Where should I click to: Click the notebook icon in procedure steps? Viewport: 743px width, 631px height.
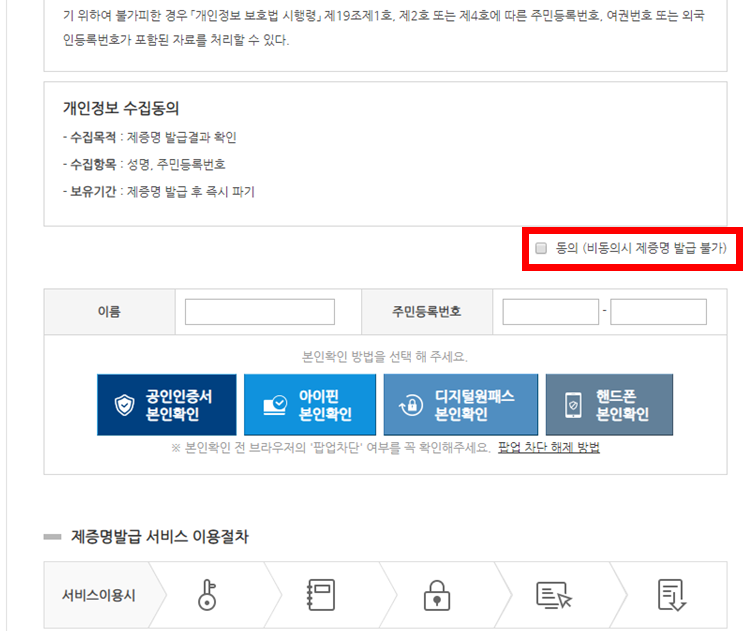(321, 595)
